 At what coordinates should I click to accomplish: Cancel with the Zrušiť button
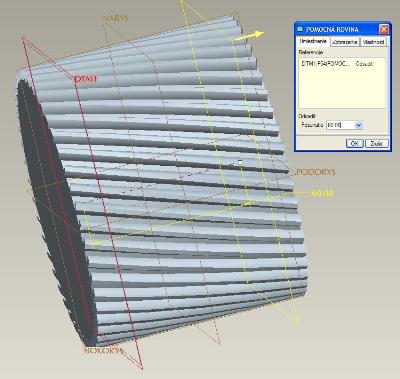pos(377,143)
